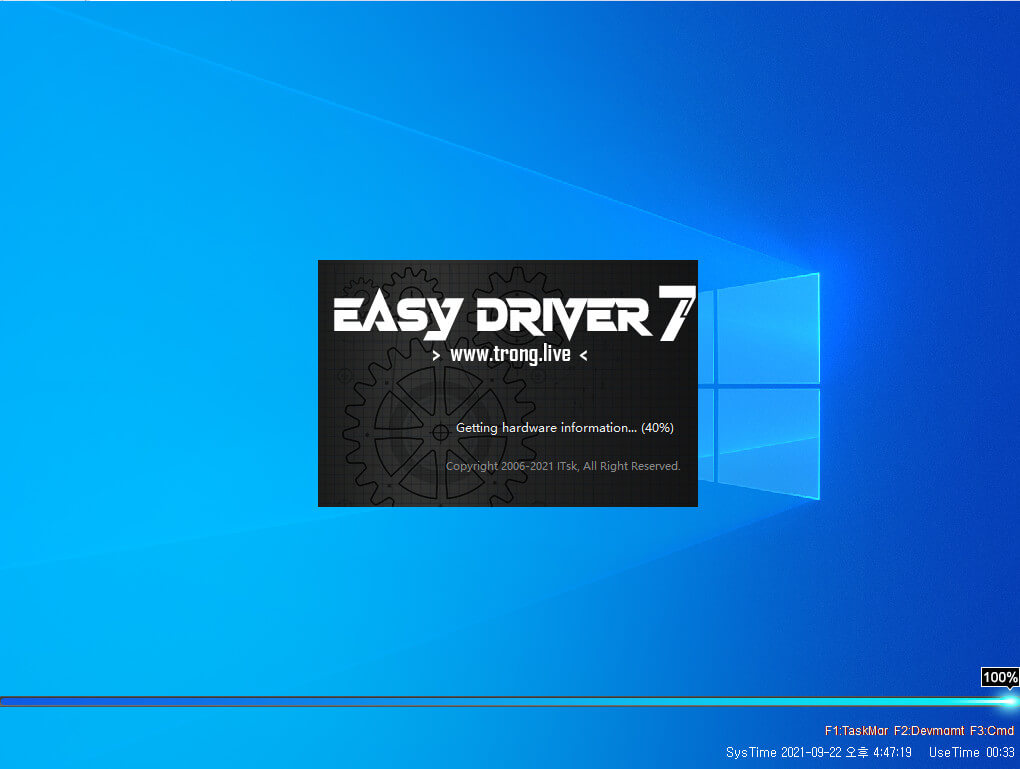Click the large 7 version numeral

coord(677,314)
